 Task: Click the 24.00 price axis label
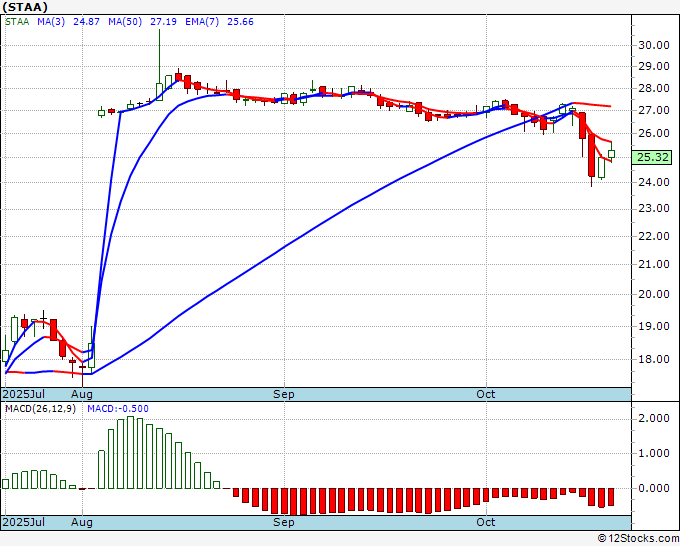click(654, 183)
